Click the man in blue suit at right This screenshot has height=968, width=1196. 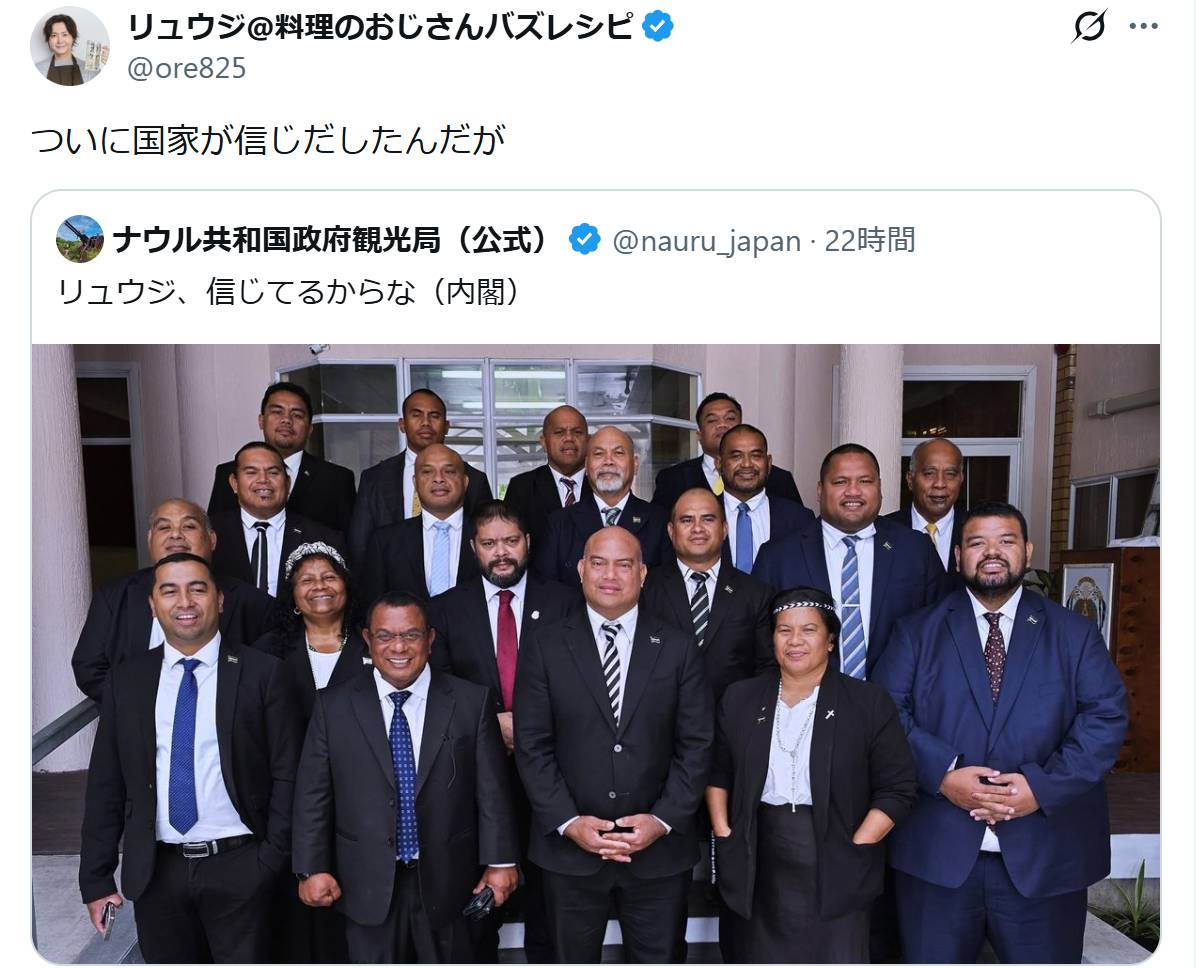click(999, 732)
